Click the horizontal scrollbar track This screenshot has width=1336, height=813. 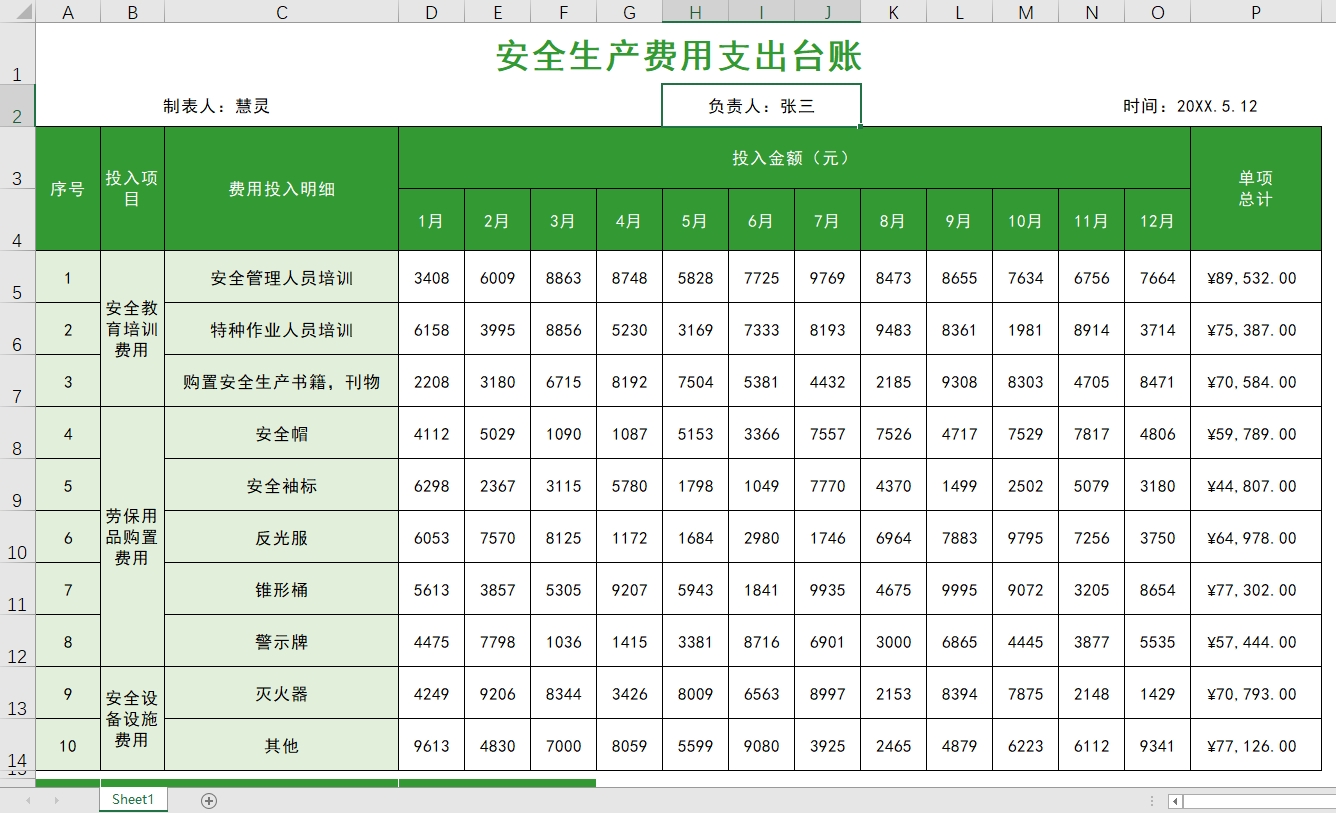coord(1260,801)
